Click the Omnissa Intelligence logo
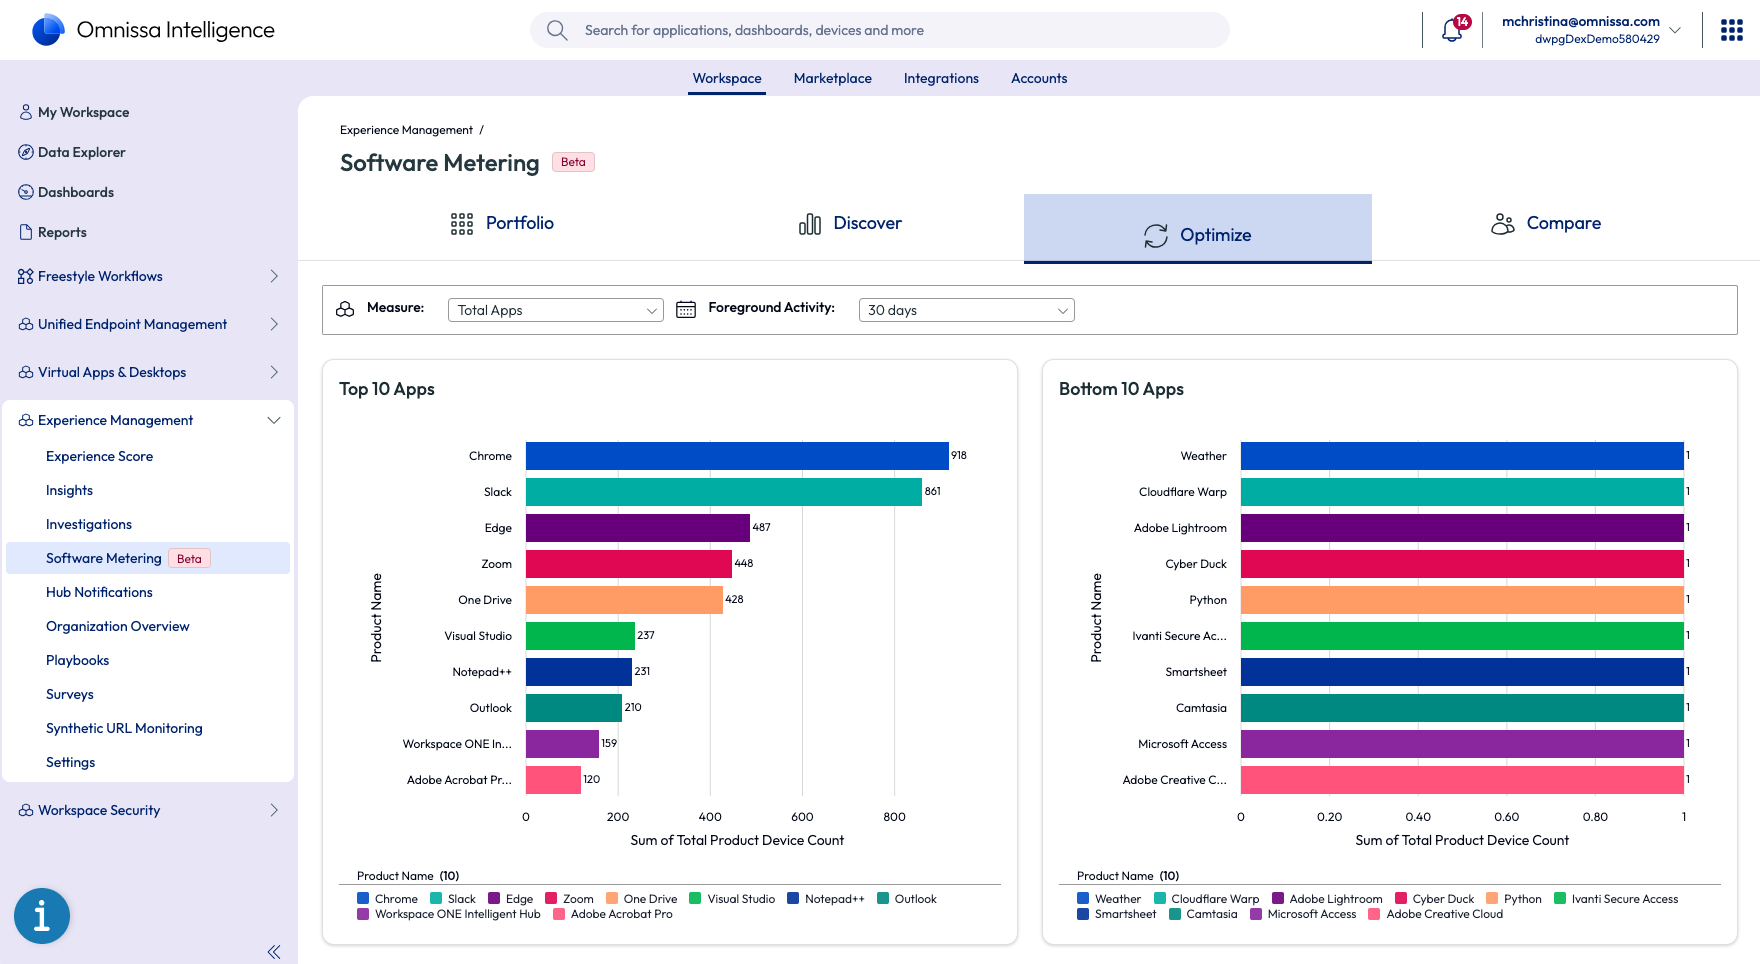 [x=48, y=30]
